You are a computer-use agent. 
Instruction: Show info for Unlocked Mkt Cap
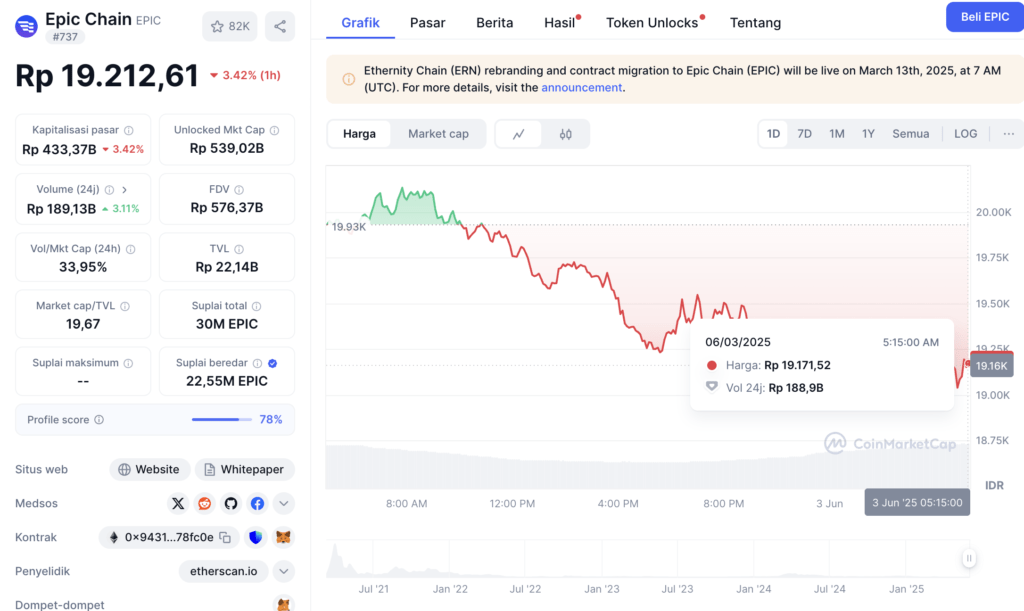tap(274, 130)
